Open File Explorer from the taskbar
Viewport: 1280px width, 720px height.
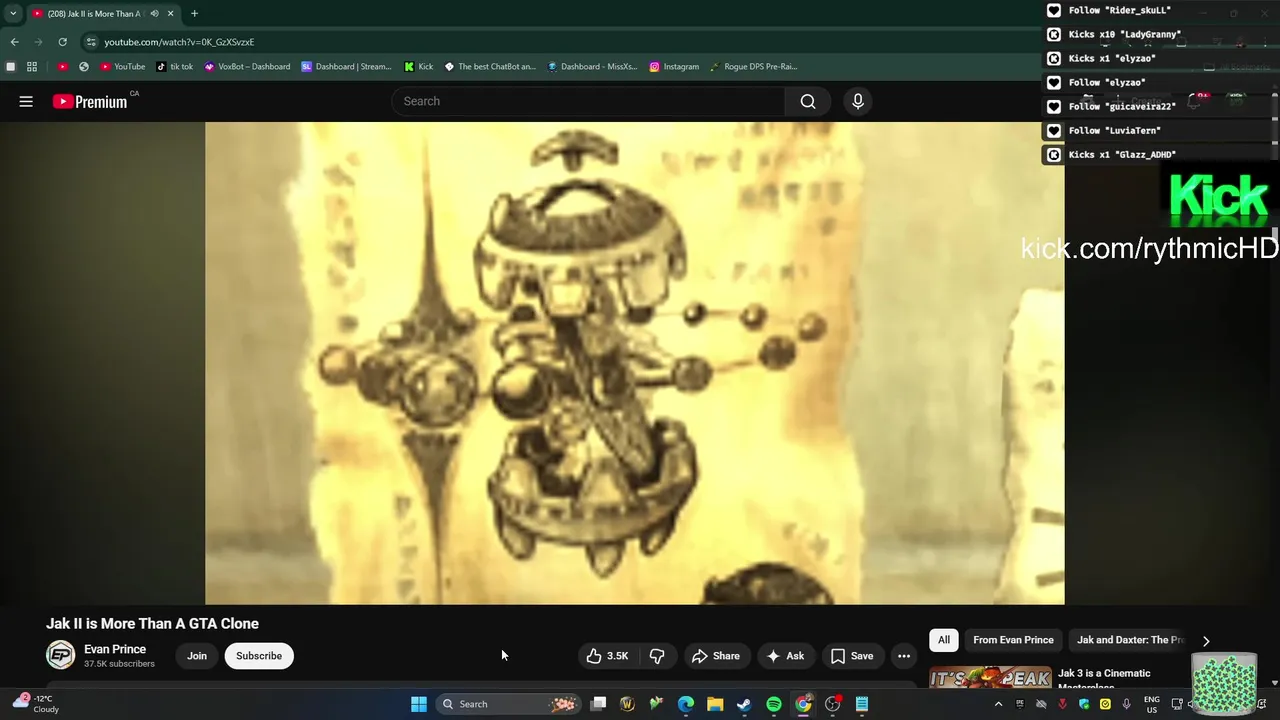coord(715,704)
